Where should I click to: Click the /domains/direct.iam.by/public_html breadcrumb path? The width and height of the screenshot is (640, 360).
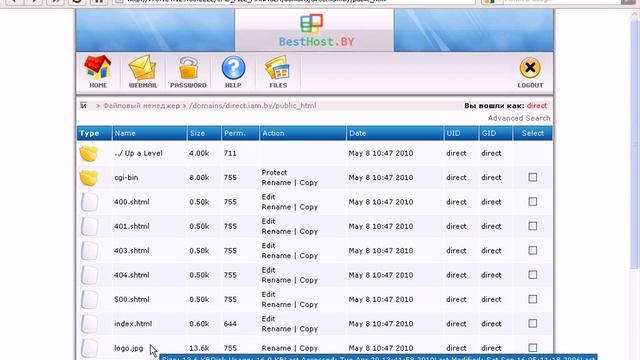pyautogui.click(x=253, y=106)
